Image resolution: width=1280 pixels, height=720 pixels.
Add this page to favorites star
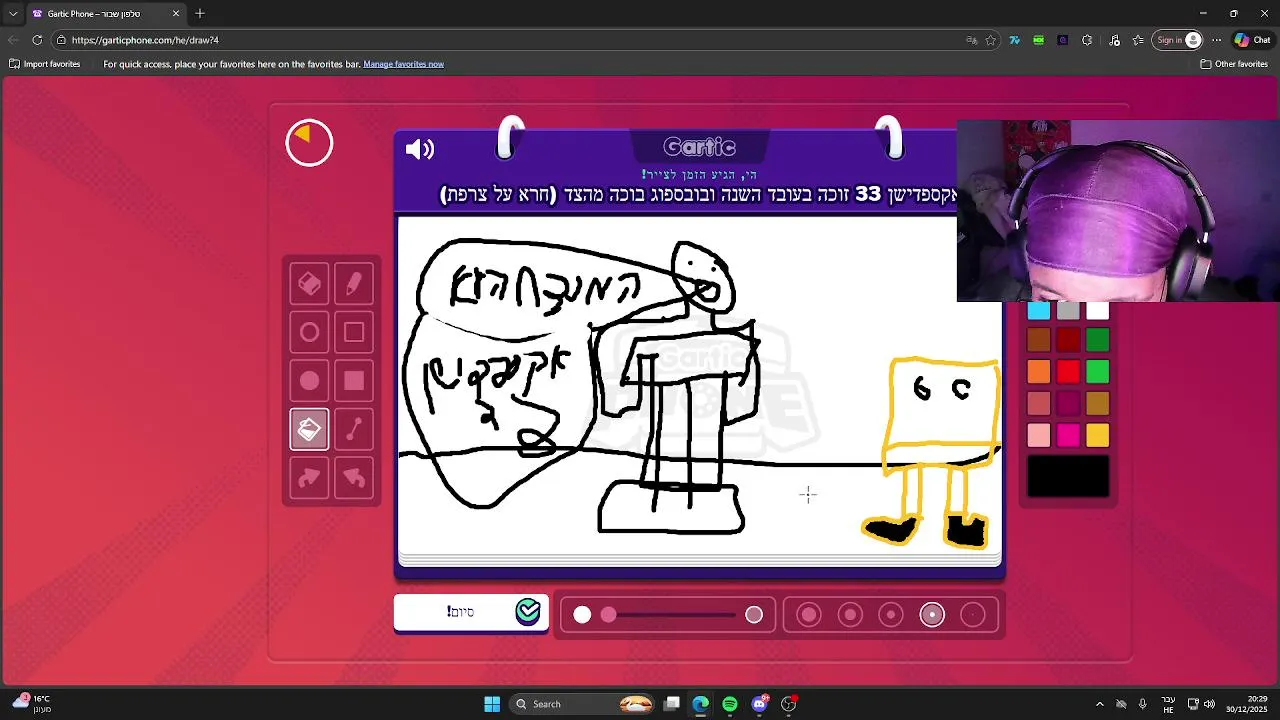point(991,40)
